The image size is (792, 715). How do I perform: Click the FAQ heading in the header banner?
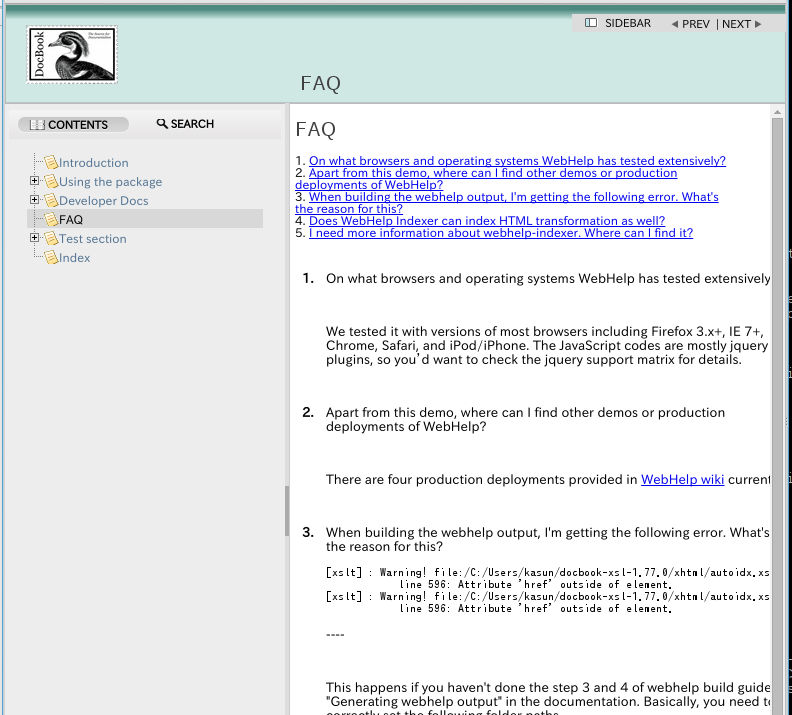tap(321, 83)
